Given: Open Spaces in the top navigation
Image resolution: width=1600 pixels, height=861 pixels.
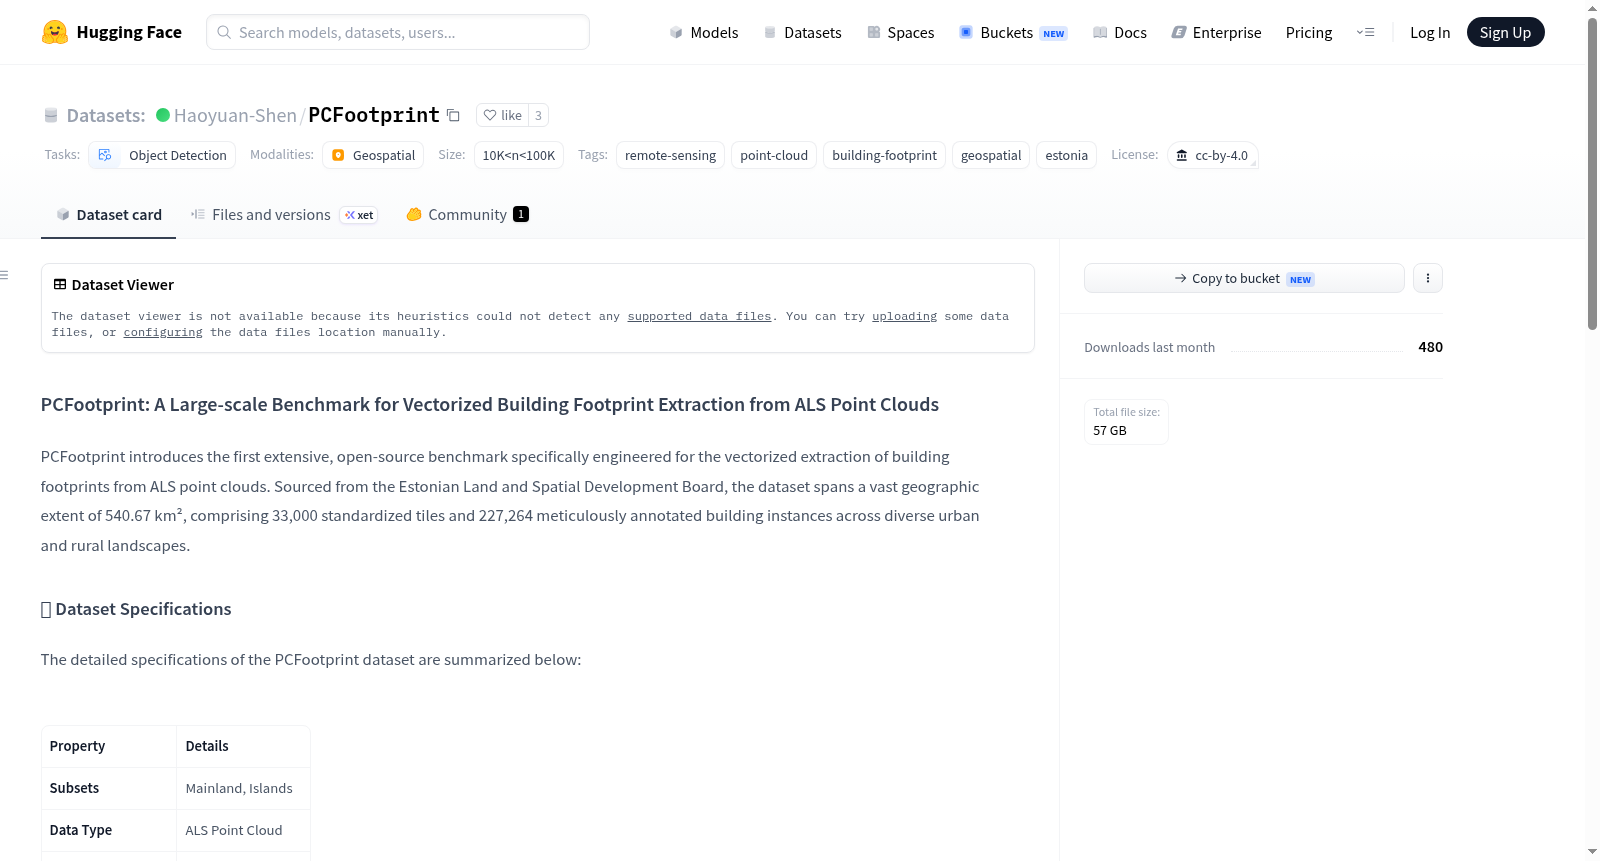Looking at the screenshot, I should click(900, 32).
